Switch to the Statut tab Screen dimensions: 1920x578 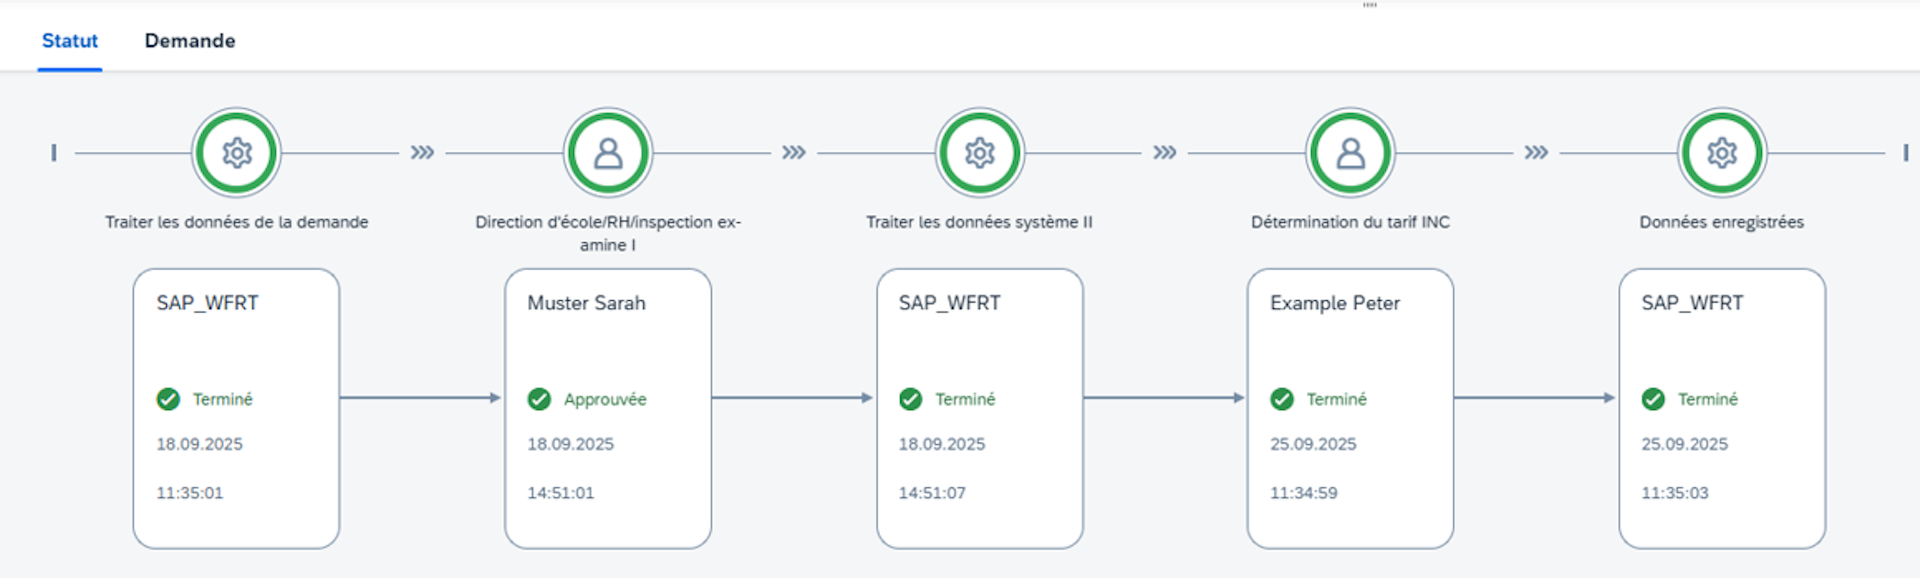pos(70,41)
